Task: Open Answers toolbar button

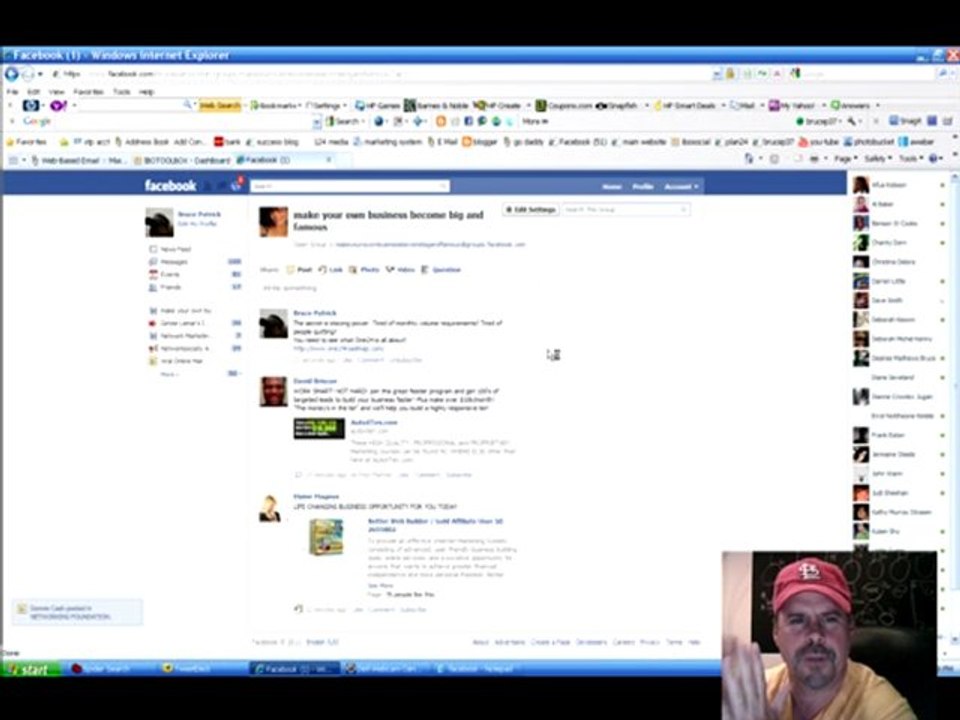Action: click(850, 105)
